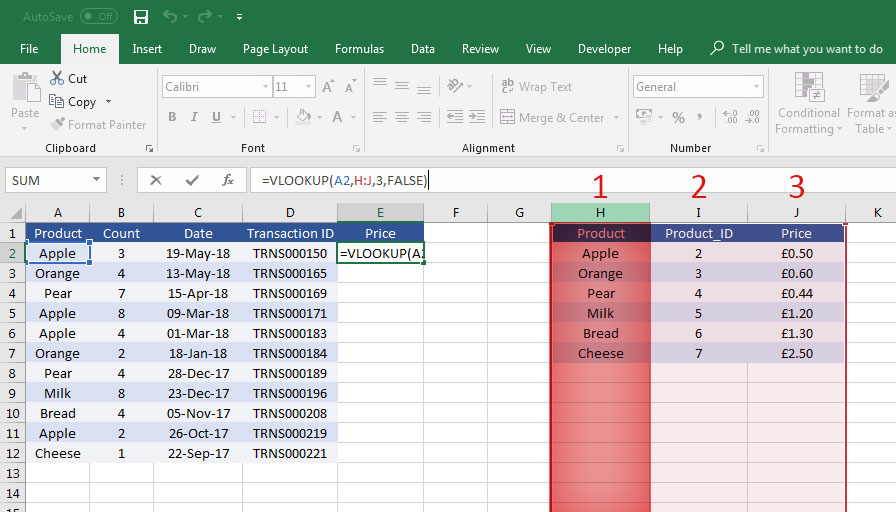Open the Customize Quick Access Toolbar arrow
The image size is (896, 512).
point(239,17)
